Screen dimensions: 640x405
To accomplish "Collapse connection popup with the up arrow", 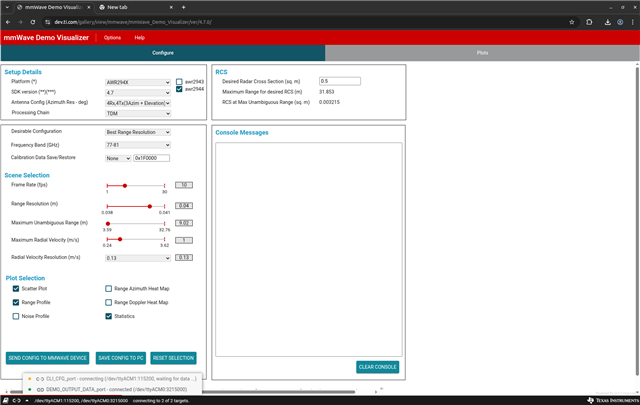I will [x=27, y=401].
